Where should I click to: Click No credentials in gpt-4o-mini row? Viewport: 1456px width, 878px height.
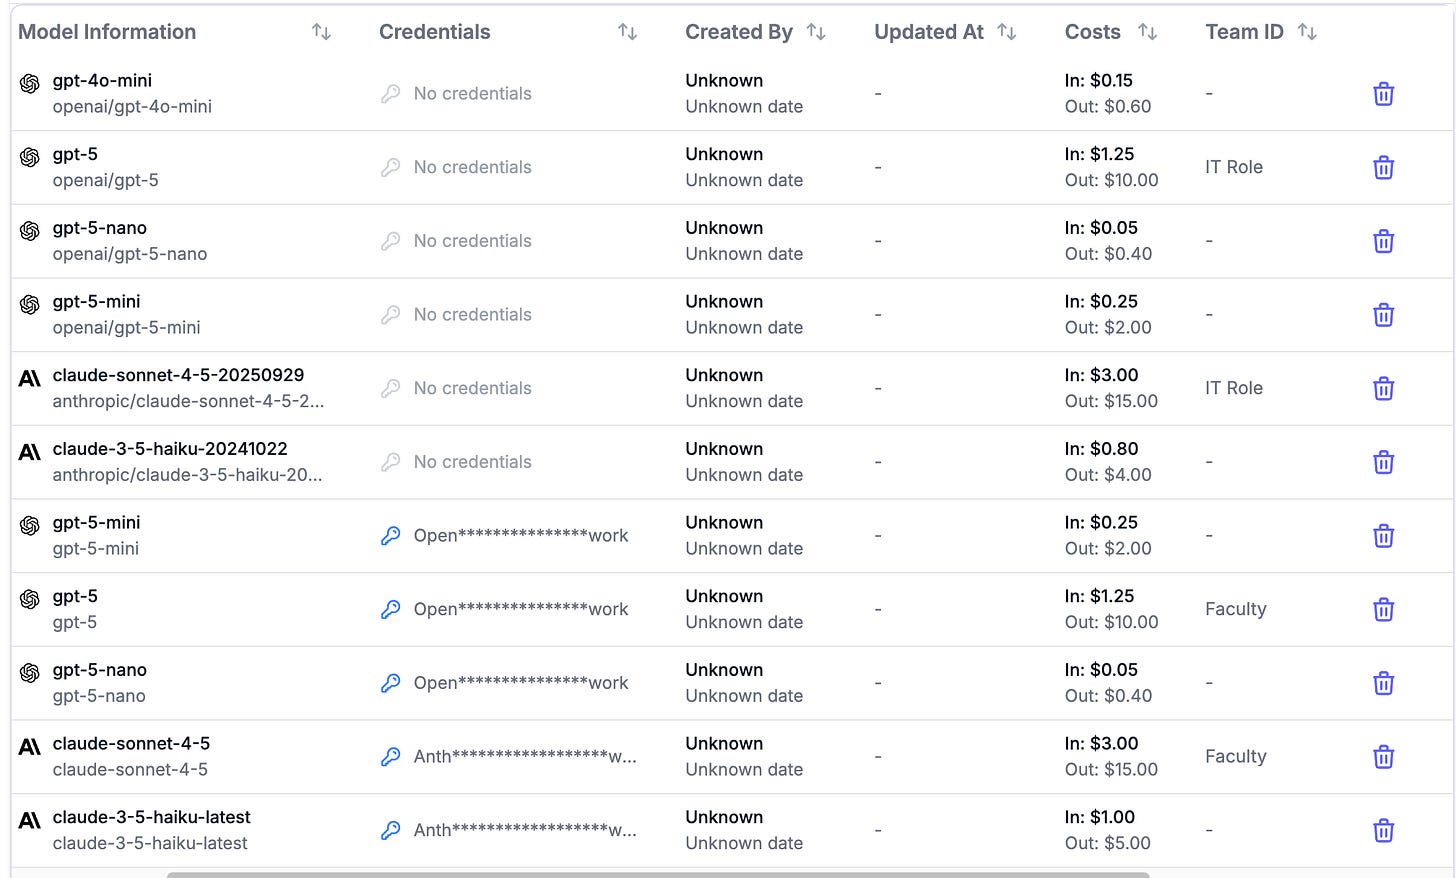pos(472,93)
